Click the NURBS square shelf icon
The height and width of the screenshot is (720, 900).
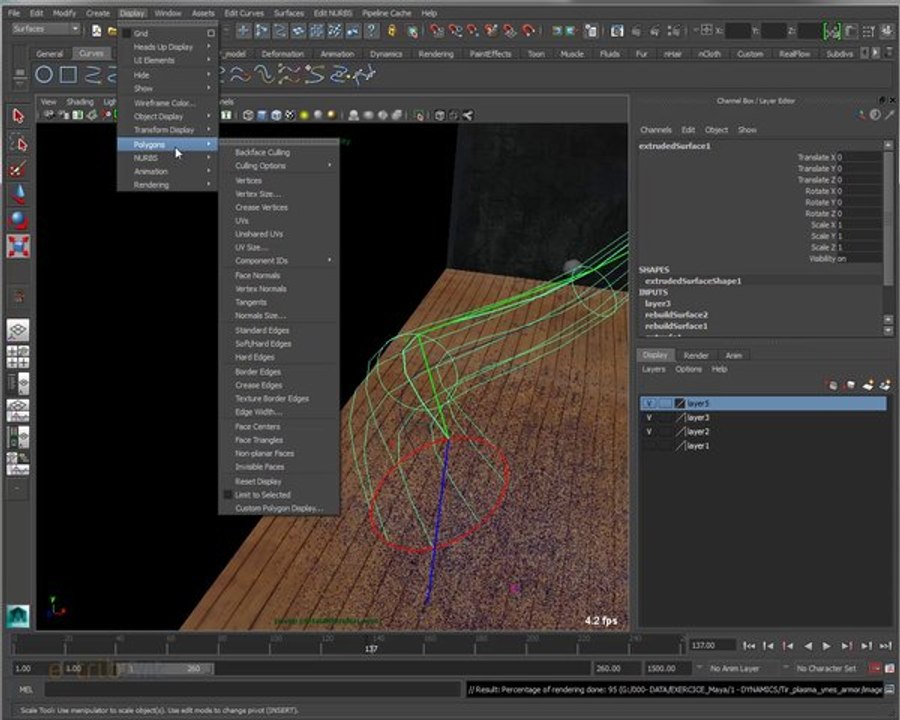(x=69, y=74)
